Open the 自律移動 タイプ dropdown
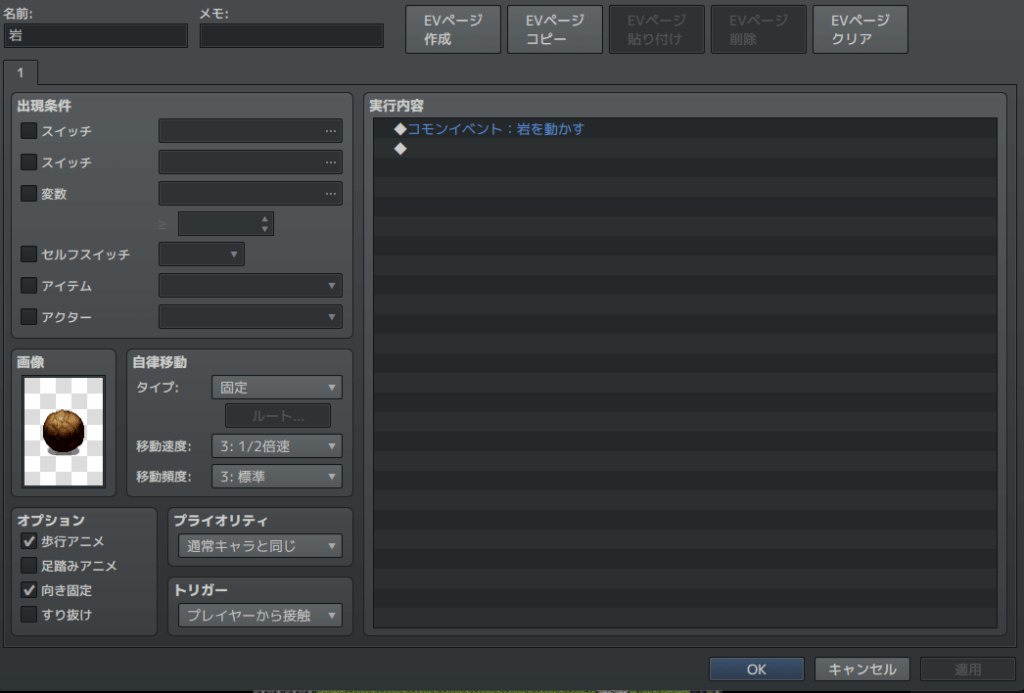1024x693 pixels. click(x=276, y=387)
